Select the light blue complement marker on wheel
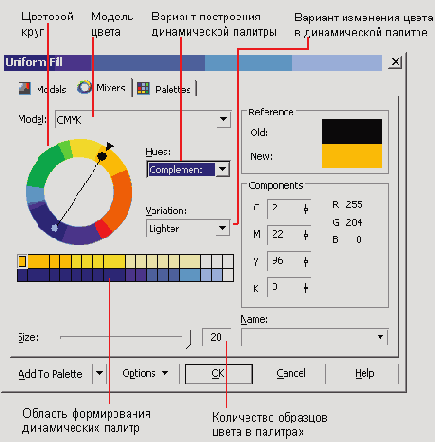The width and height of the screenshot is (435, 442). click(x=54, y=228)
